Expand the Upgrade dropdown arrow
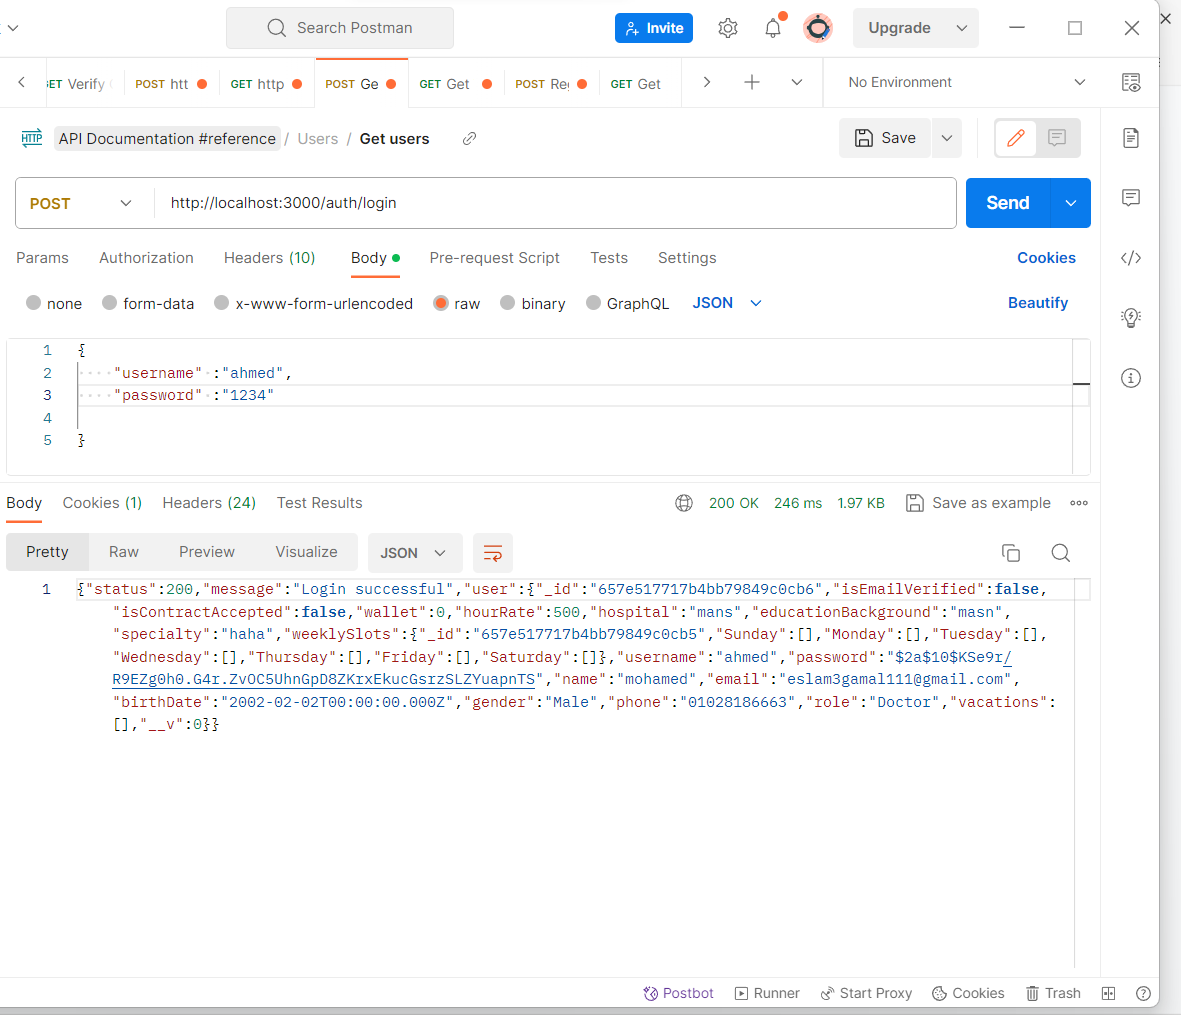Image resolution: width=1181 pixels, height=1015 pixels. pyautogui.click(x=962, y=29)
